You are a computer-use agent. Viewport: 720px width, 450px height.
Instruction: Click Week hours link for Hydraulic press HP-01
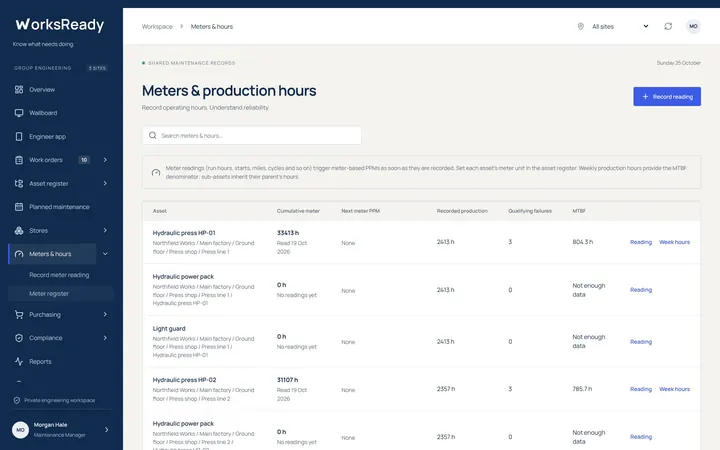[x=674, y=242]
